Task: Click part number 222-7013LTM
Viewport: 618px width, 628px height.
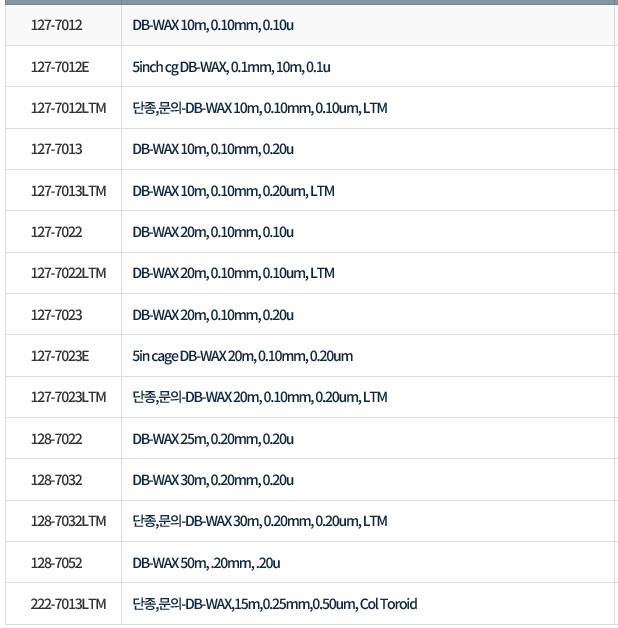Action: point(68,604)
